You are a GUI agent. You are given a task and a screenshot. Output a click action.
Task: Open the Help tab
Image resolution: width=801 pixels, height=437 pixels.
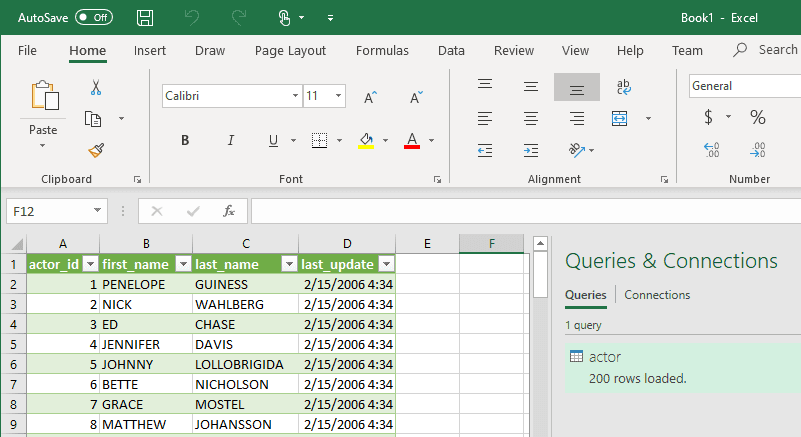click(x=630, y=50)
